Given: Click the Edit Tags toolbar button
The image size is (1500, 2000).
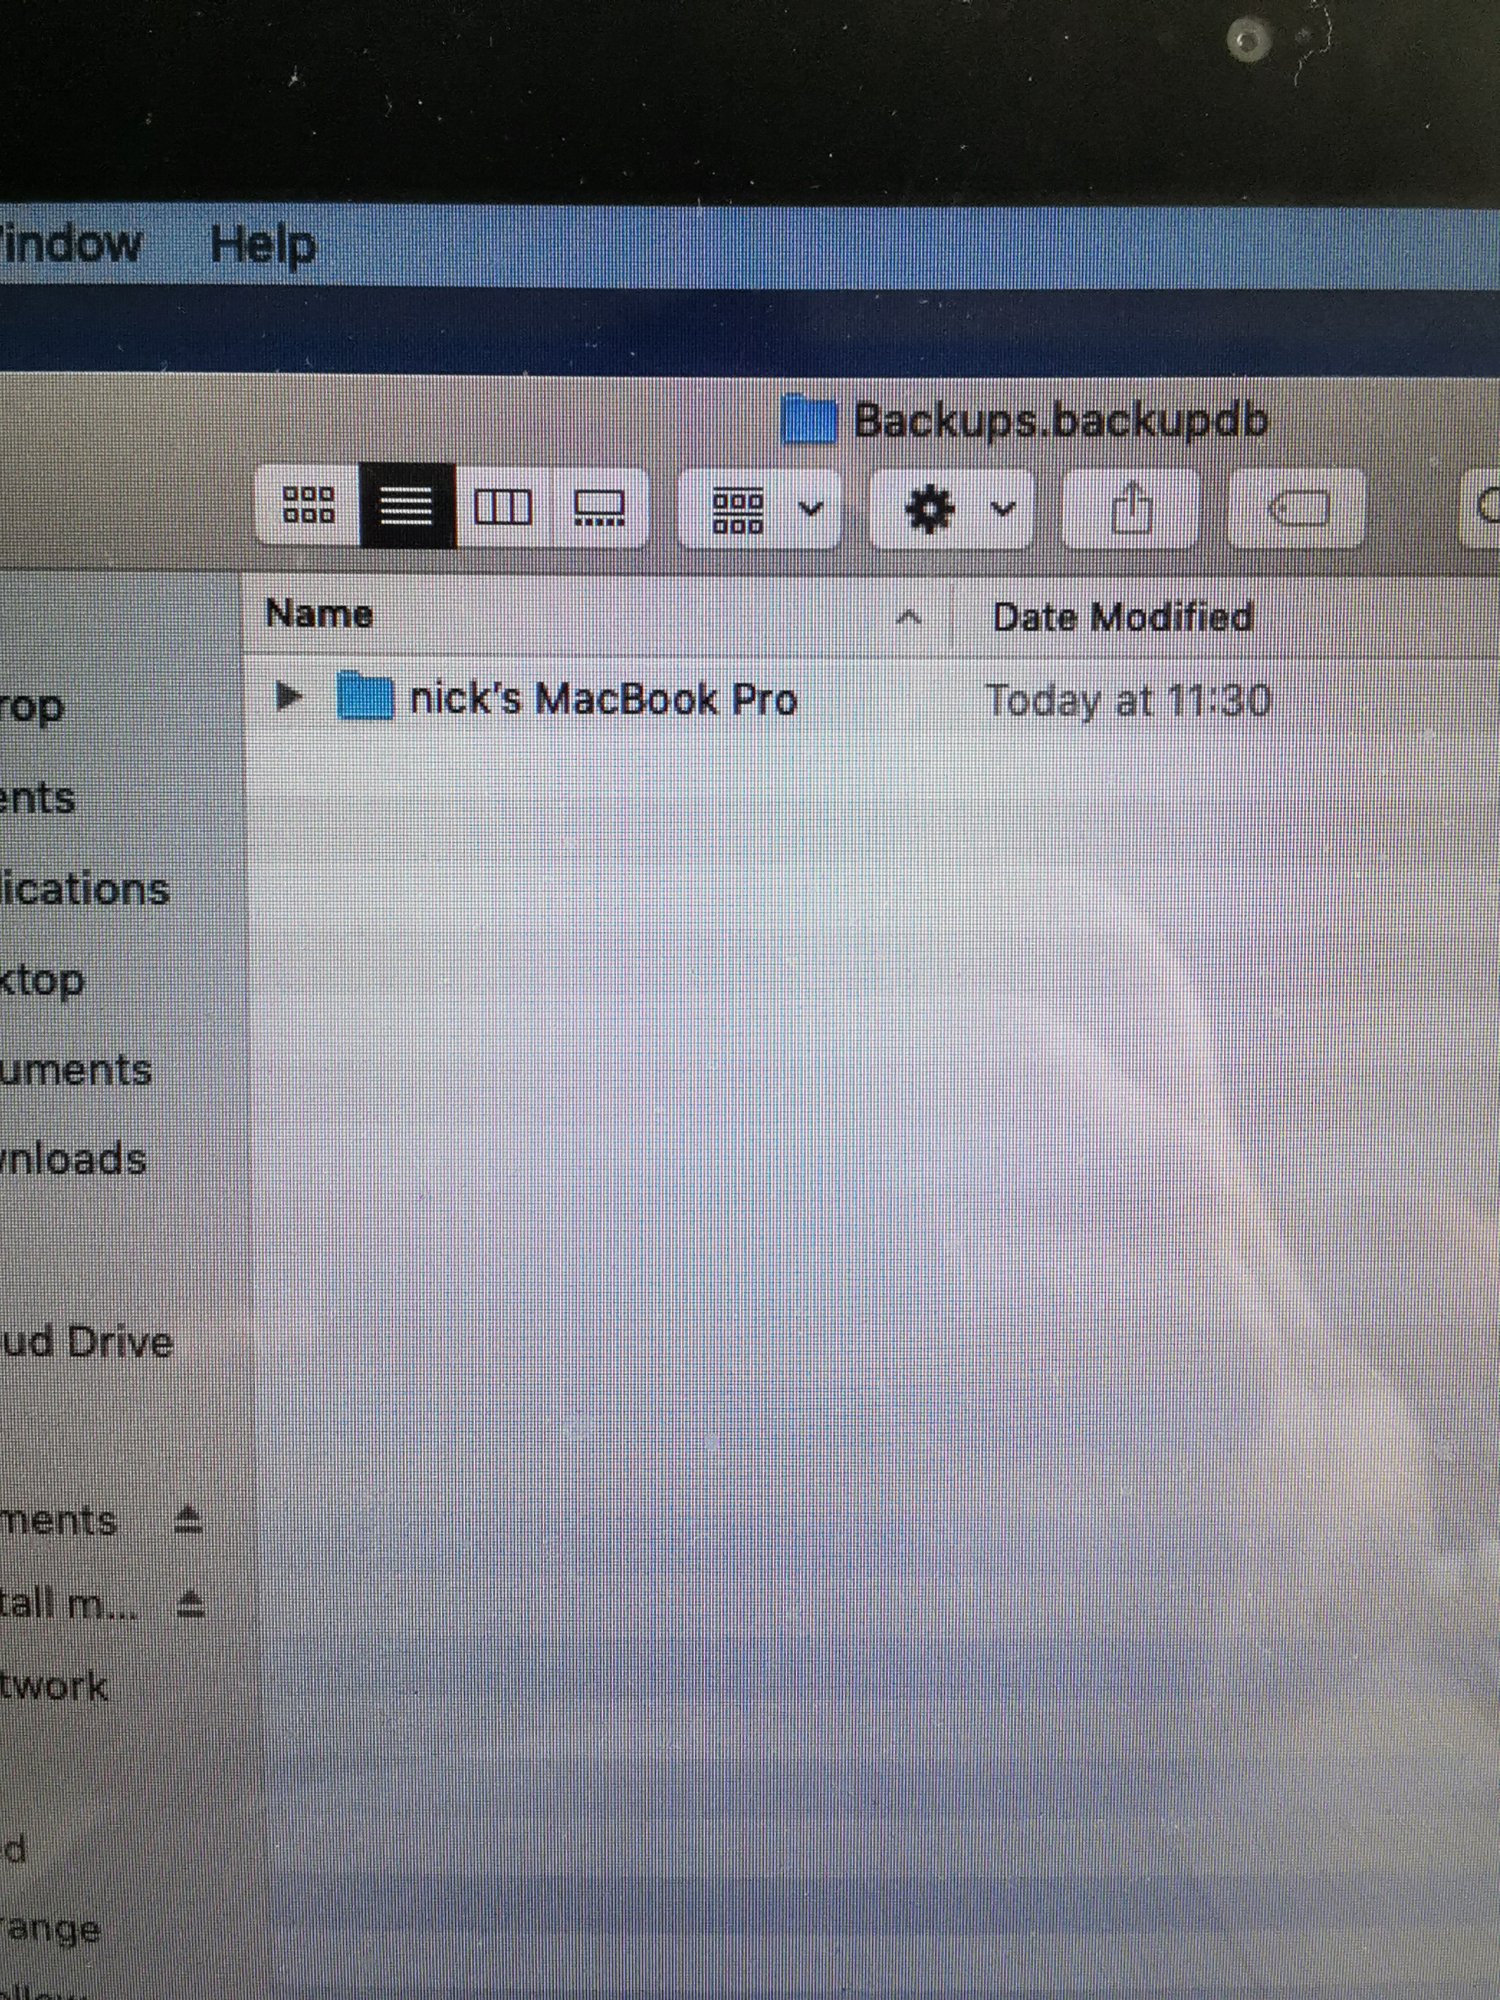Looking at the screenshot, I should point(1297,509).
